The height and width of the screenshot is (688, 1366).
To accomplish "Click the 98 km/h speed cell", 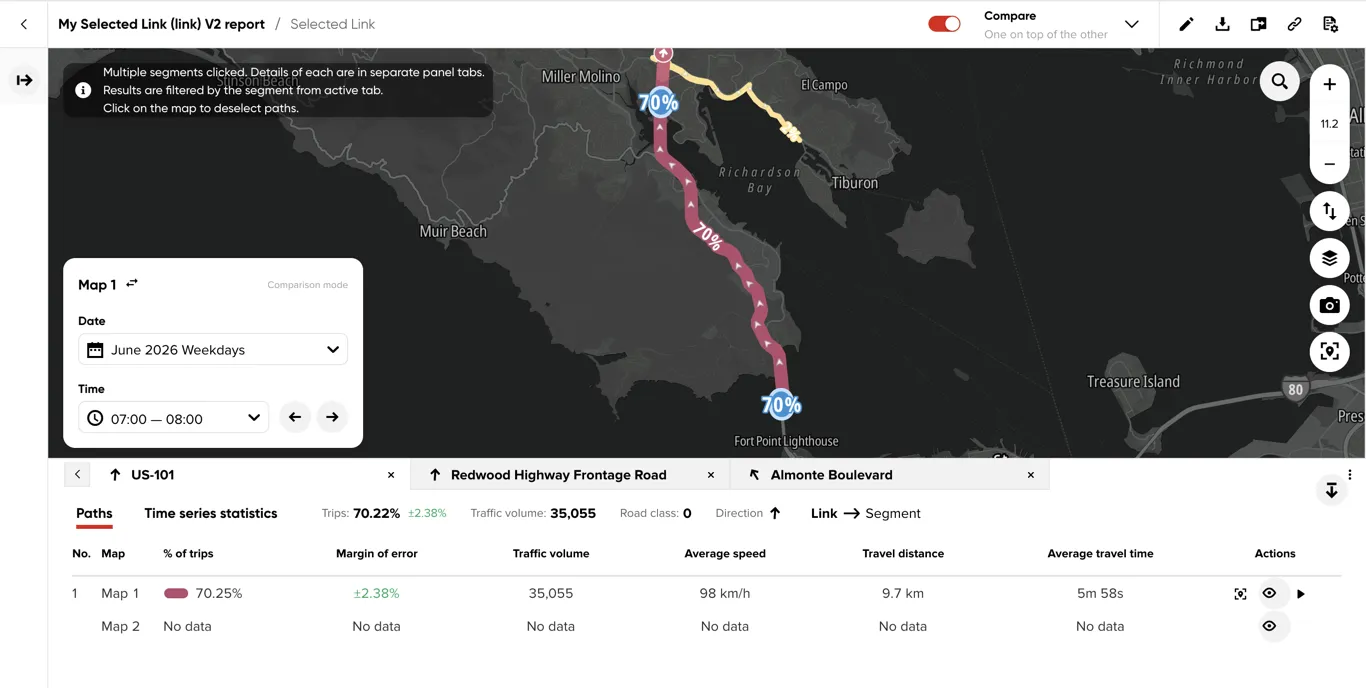I will coord(725,593).
